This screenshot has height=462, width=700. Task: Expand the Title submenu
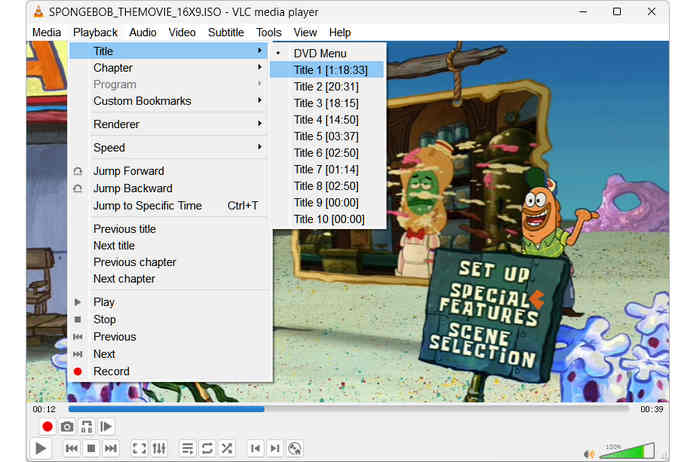pos(169,51)
